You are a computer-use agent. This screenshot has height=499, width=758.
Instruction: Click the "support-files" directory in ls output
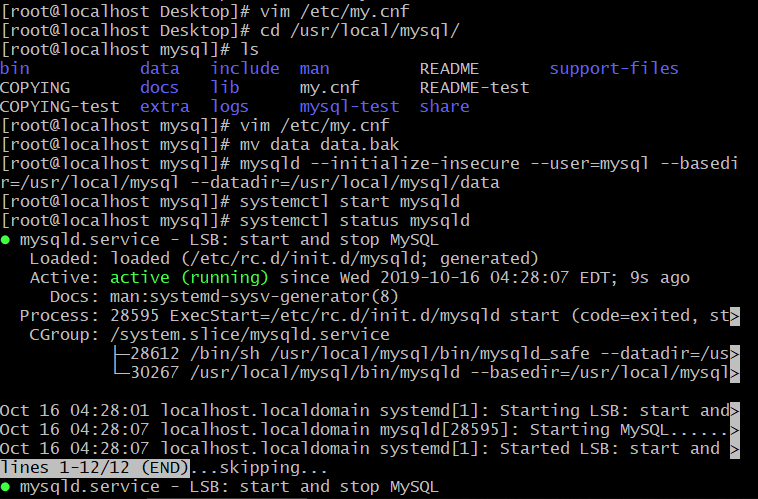[614, 69]
